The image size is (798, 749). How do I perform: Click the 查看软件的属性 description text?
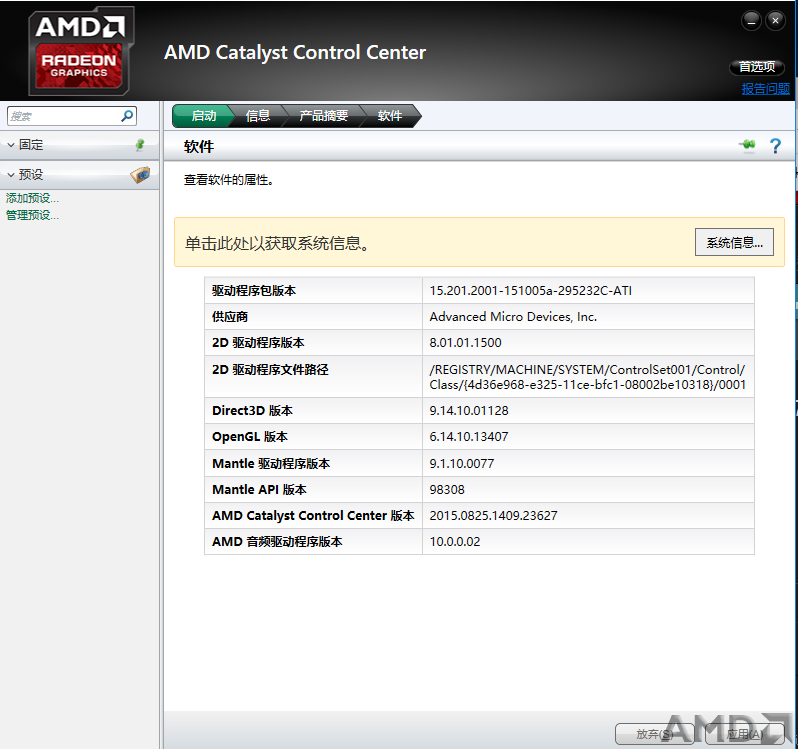point(229,180)
